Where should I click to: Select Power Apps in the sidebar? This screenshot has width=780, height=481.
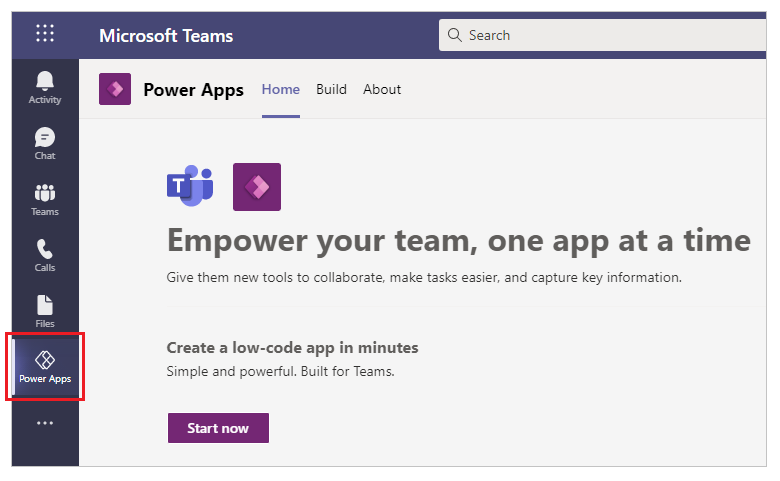(x=45, y=367)
